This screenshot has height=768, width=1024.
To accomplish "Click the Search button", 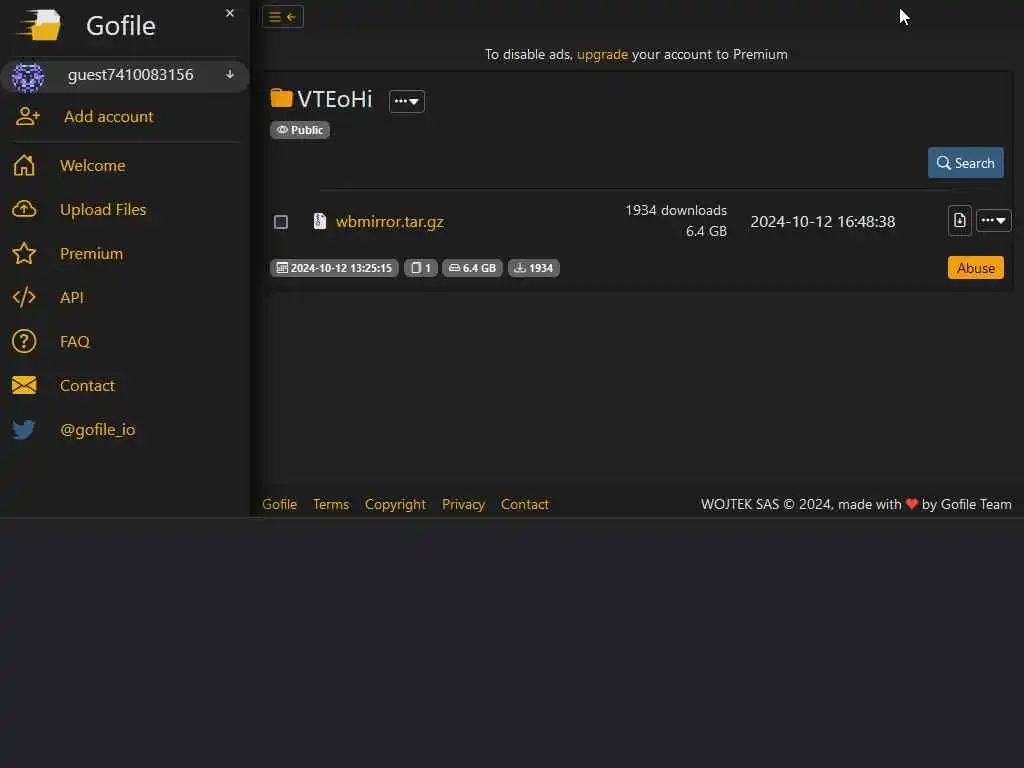I will click(966, 163).
